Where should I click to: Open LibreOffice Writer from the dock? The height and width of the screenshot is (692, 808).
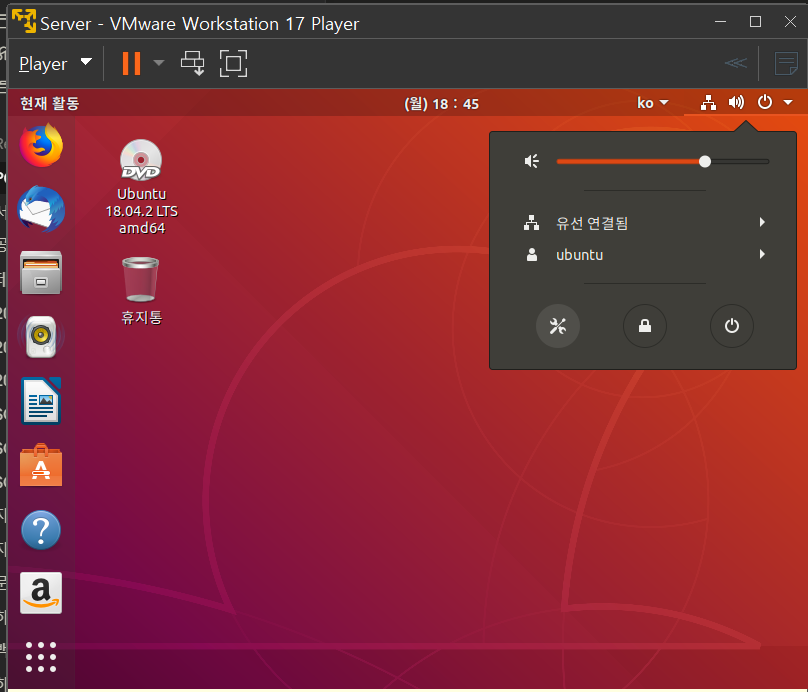[x=41, y=401]
